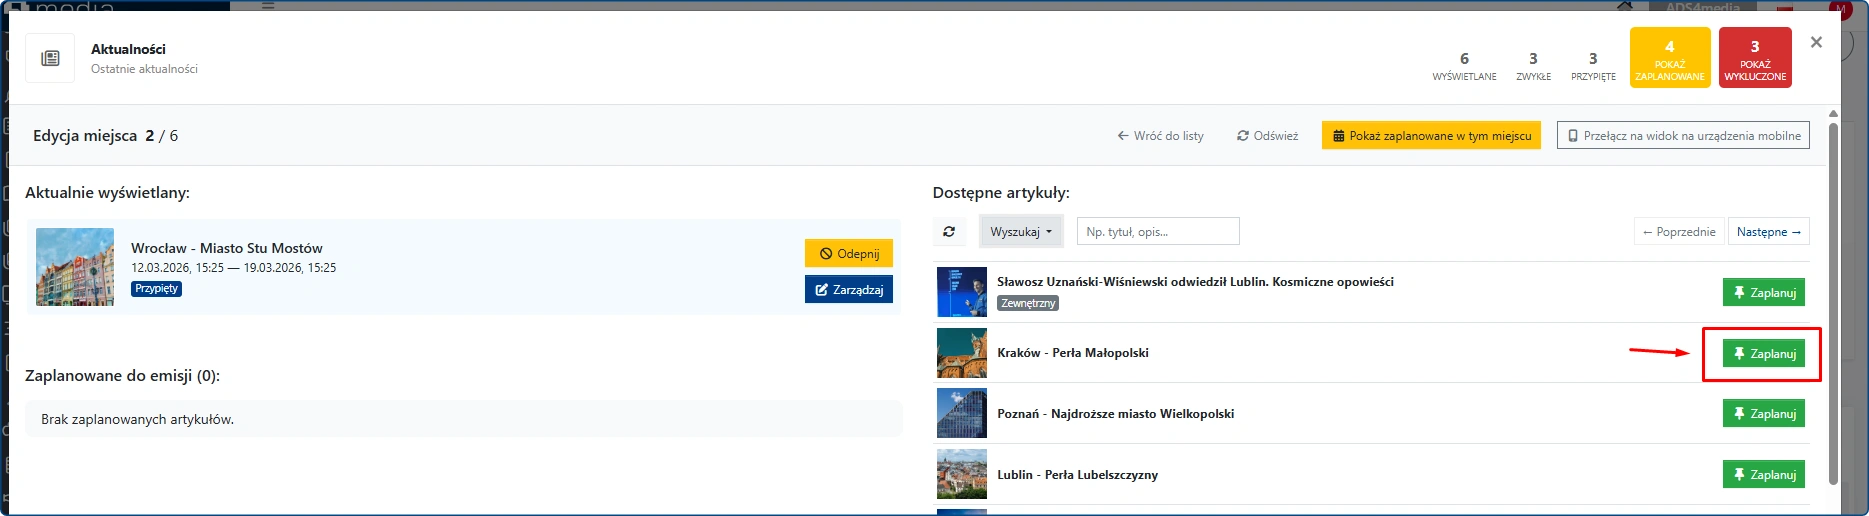Click the Zewnętrzny badge

pyautogui.click(x=1028, y=303)
